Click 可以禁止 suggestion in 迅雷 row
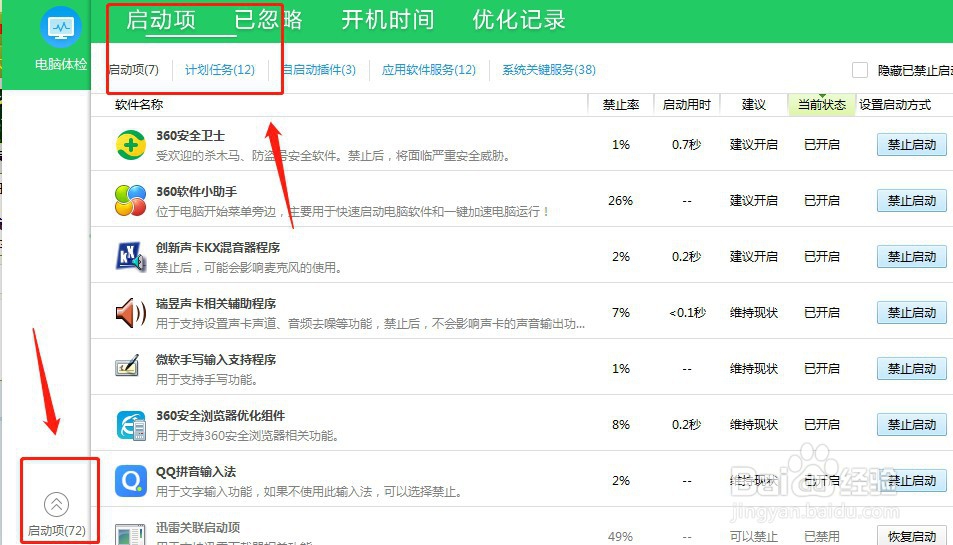953x545 pixels. click(x=754, y=536)
